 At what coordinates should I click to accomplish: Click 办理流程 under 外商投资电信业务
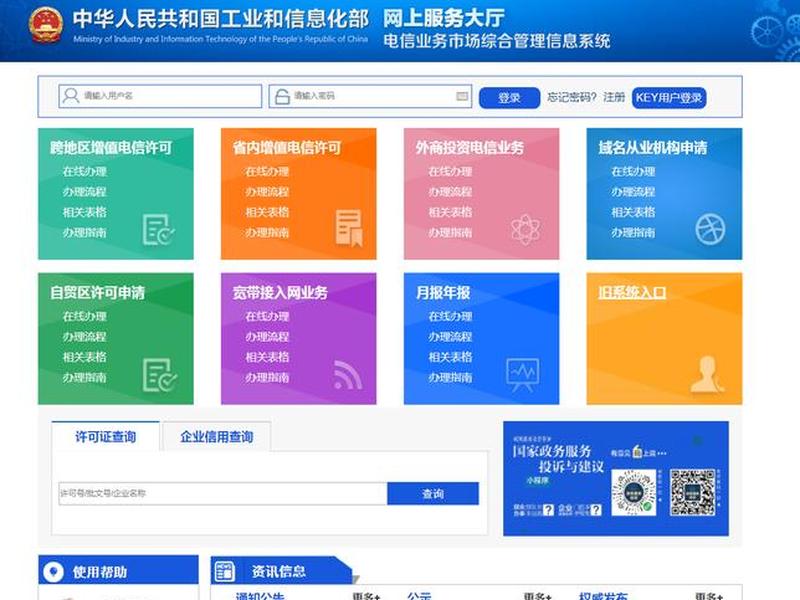click(x=451, y=192)
